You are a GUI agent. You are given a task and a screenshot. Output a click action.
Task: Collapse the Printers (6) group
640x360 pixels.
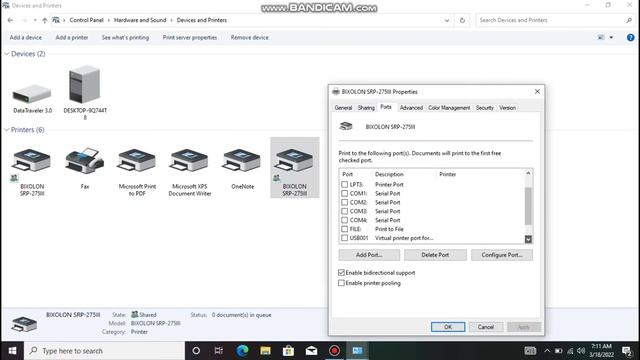[x=7, y=130]
